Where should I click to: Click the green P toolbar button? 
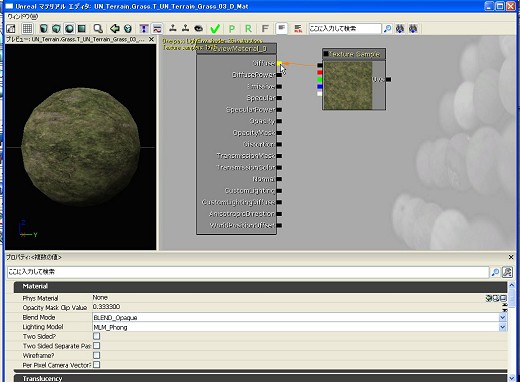(232, 29)
